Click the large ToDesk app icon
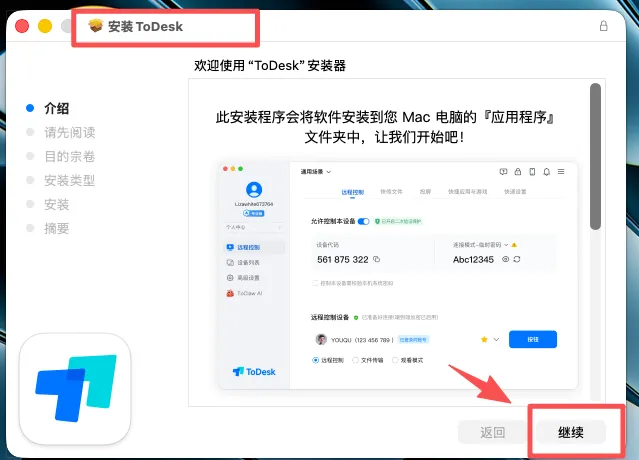 point(75,389)
